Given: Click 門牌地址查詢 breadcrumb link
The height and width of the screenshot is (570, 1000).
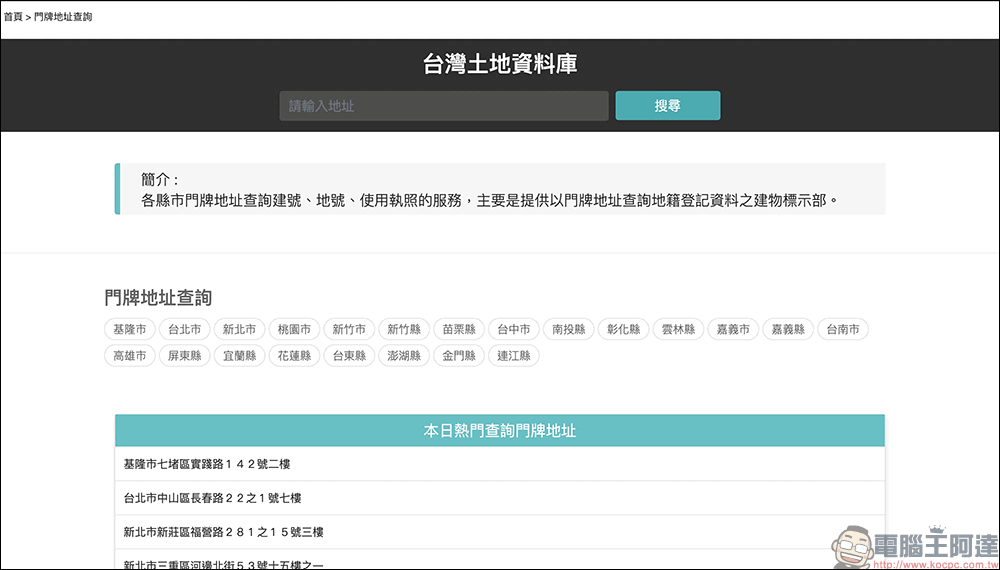Looking at the screenshot, I should [x=63, y=17].
